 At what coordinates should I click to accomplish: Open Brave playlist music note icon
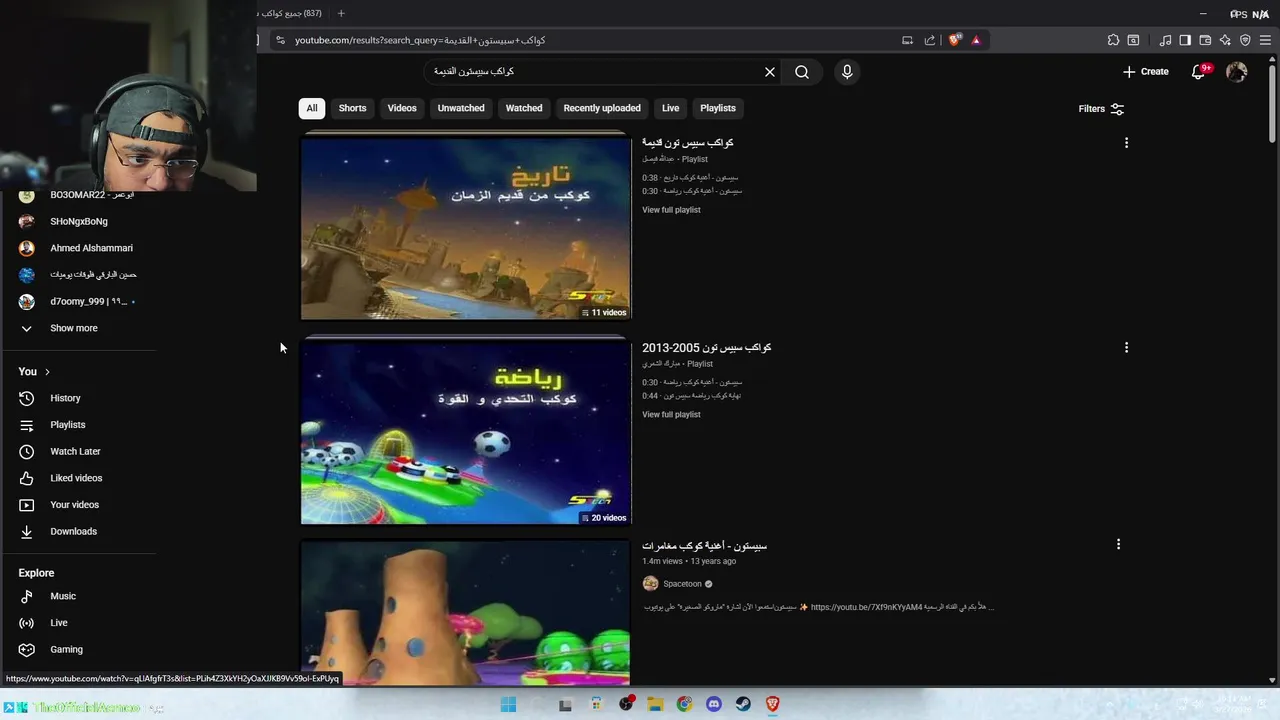[1165, 40]
